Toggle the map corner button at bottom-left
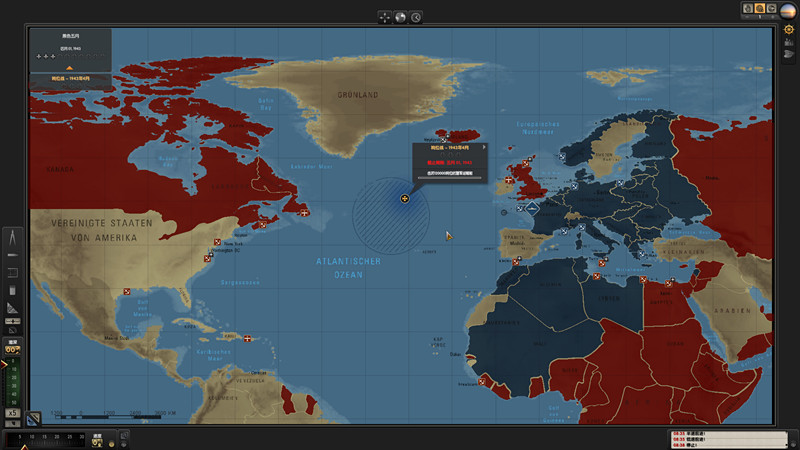800x450 pixels. [x=34, y=419]
